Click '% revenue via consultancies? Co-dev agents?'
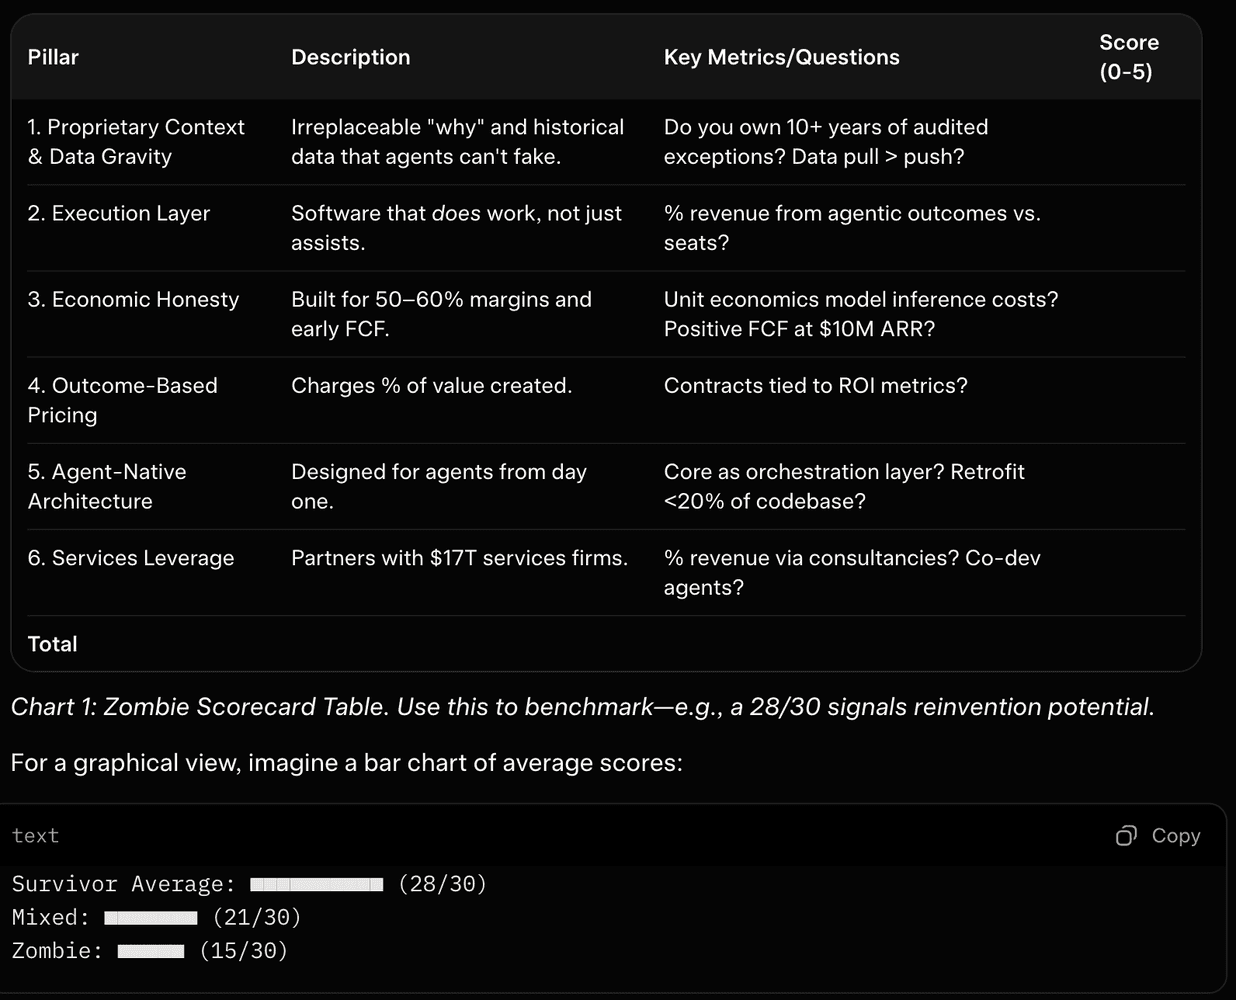The height and width of the screenshot is (1000, 1236). click(852, 572)
